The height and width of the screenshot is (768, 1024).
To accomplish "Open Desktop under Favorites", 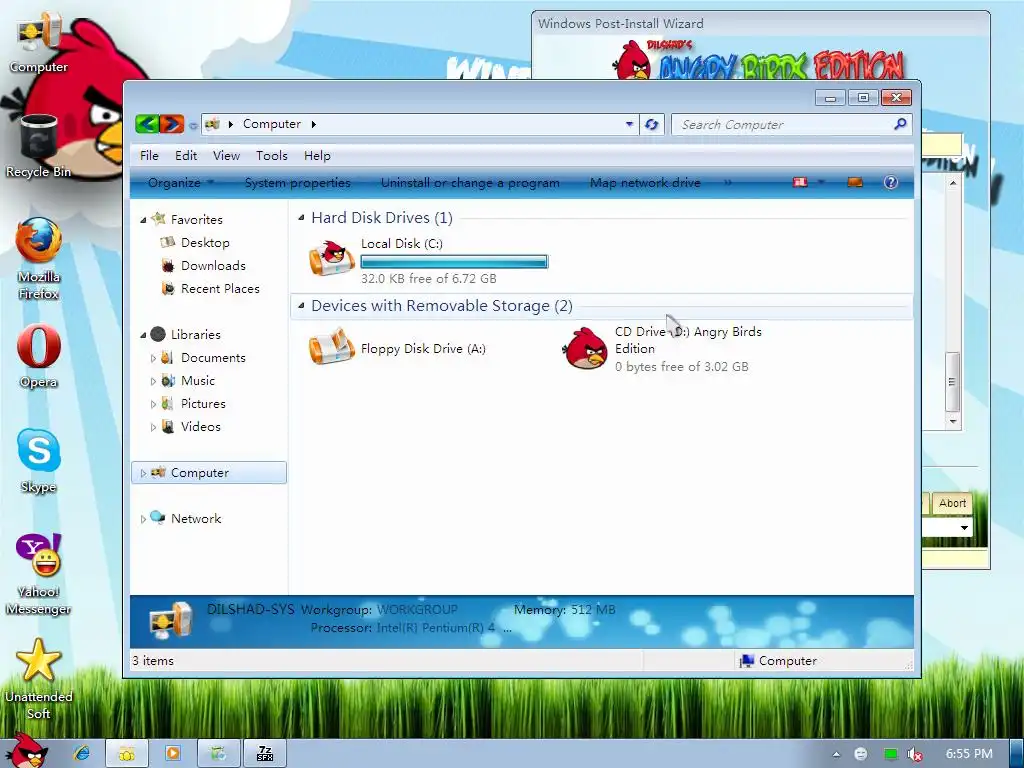I will coord(205,242).
